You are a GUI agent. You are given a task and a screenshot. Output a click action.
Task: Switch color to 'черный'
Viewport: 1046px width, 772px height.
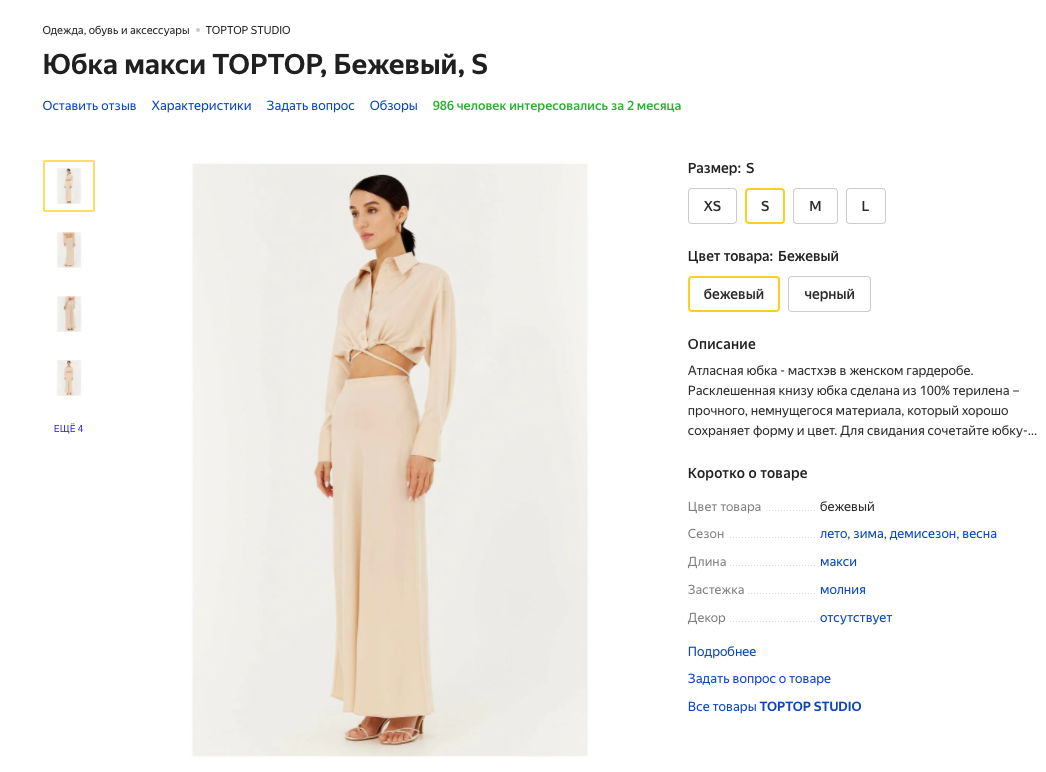[829, 294]
